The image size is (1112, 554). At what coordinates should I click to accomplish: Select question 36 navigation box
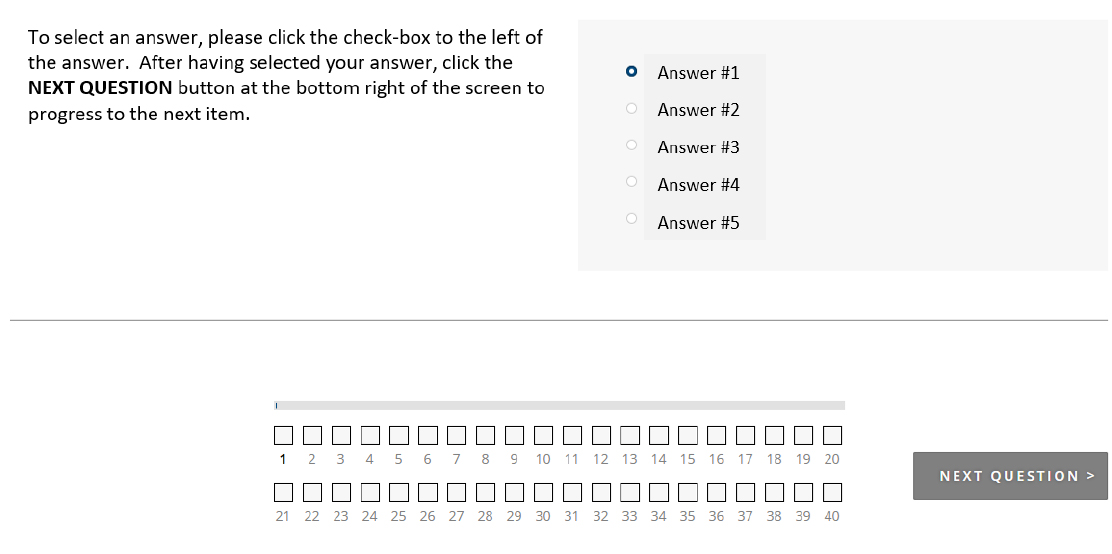(x=717, y=492)
